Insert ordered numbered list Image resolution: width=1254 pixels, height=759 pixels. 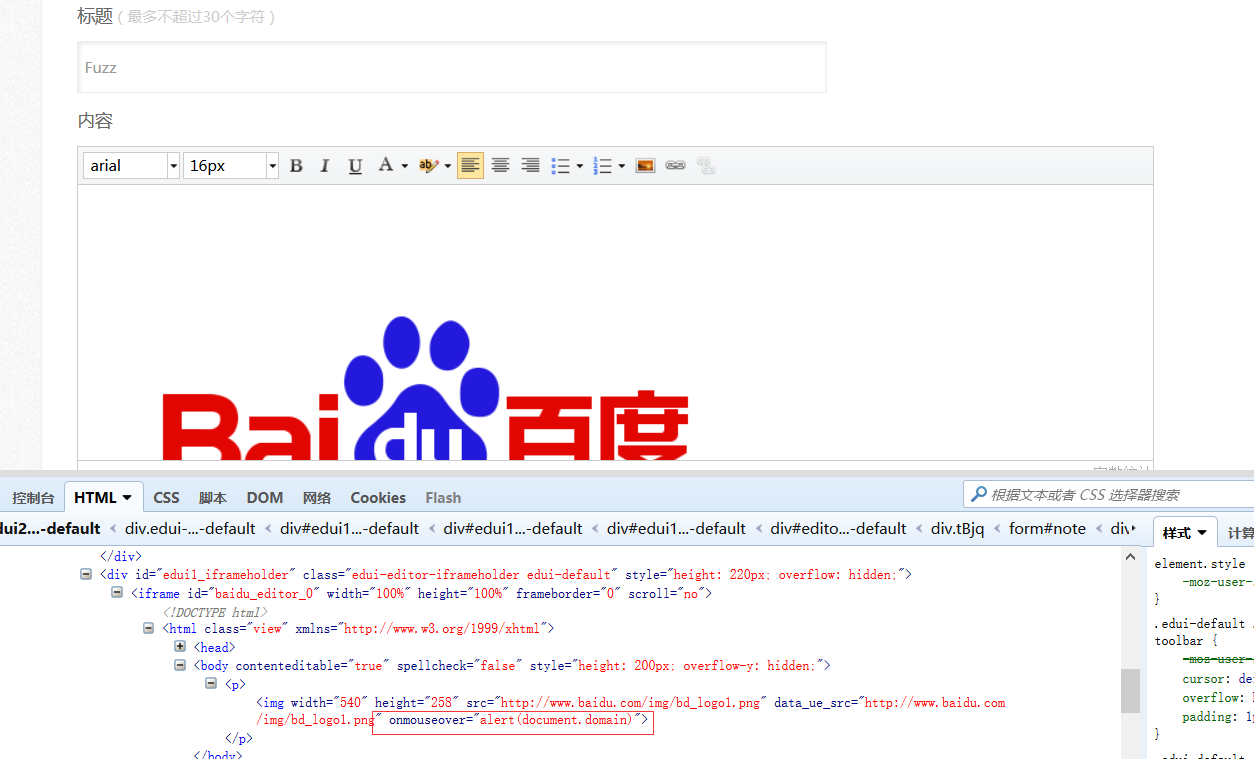pos(602,166)
